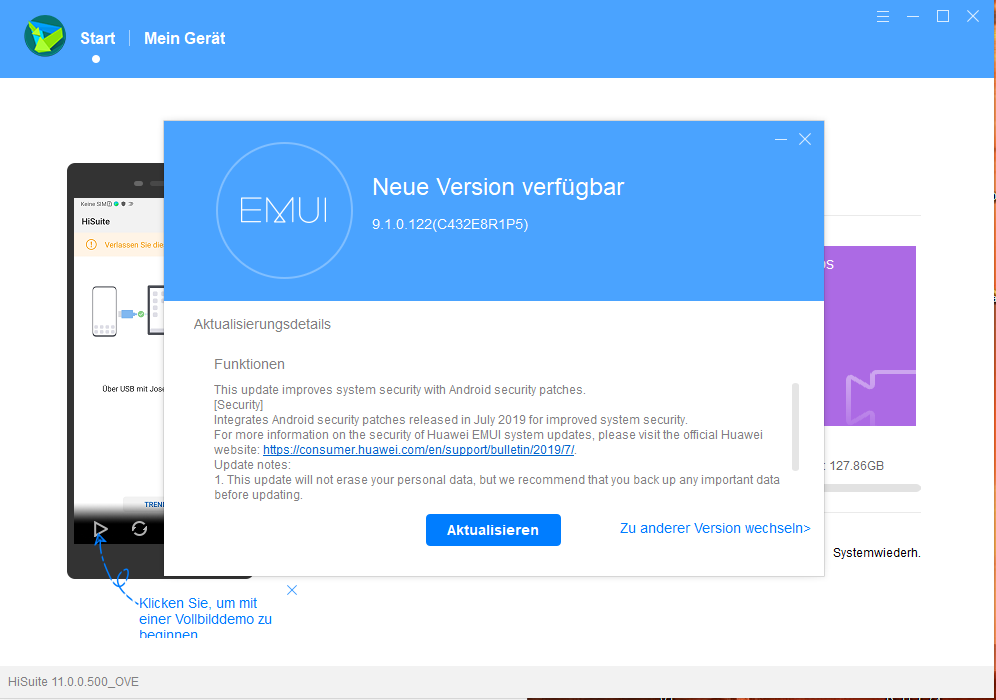Open Zu anderer Version wechseln link

715,528
